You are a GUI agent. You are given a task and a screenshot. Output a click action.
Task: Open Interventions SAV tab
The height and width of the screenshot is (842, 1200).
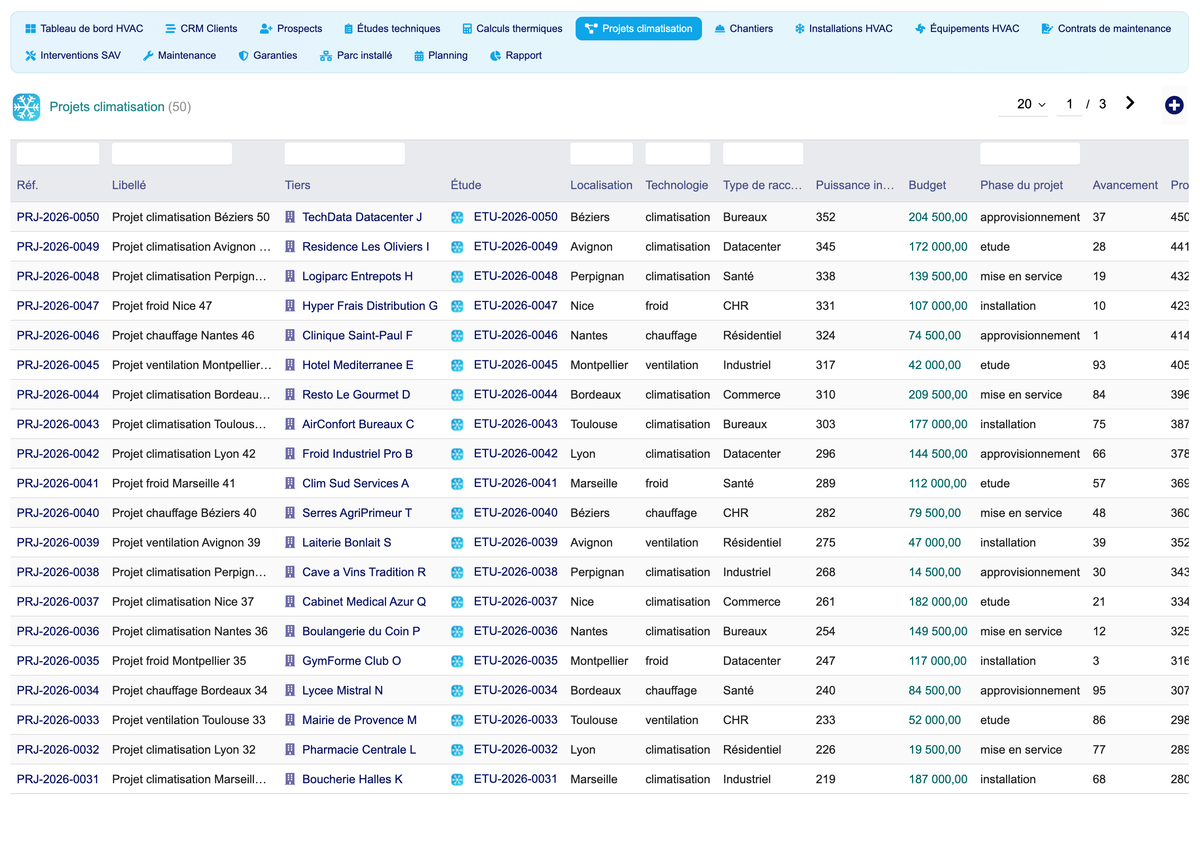72,56
